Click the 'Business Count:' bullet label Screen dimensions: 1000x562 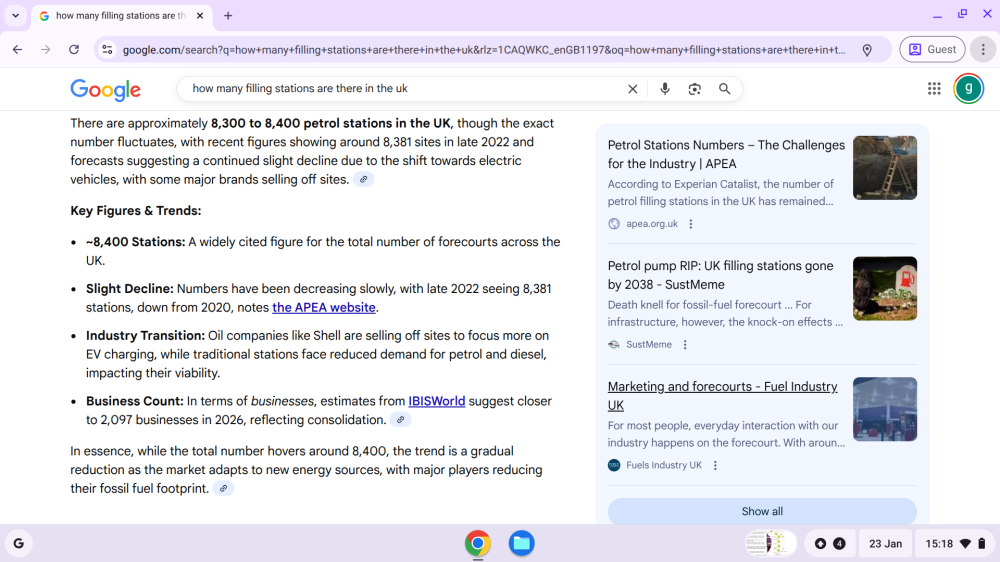point(135,401)
